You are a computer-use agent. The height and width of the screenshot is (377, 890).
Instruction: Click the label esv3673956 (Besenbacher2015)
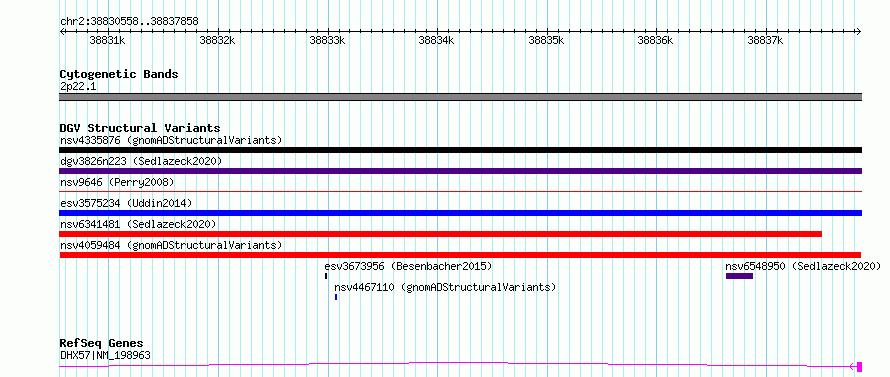tap(408, 266)
